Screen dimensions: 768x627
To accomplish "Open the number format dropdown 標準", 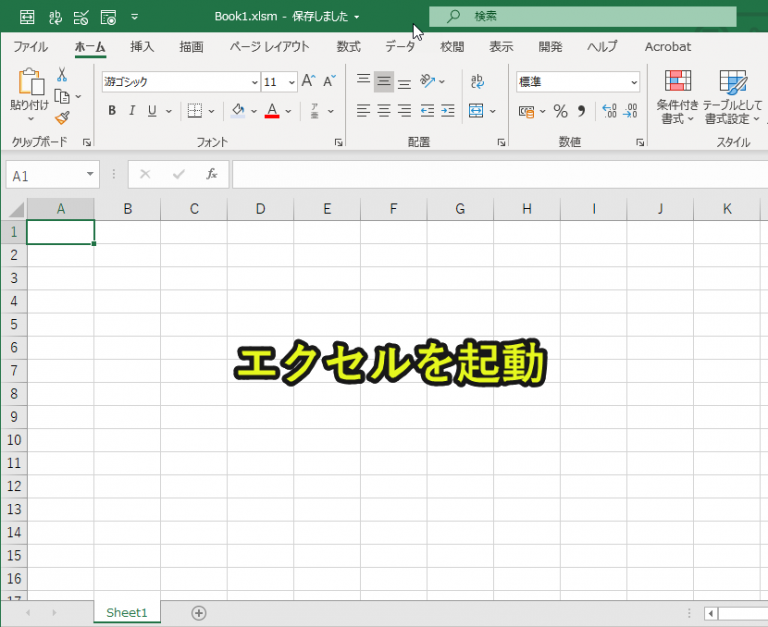I will pos(634,82).
